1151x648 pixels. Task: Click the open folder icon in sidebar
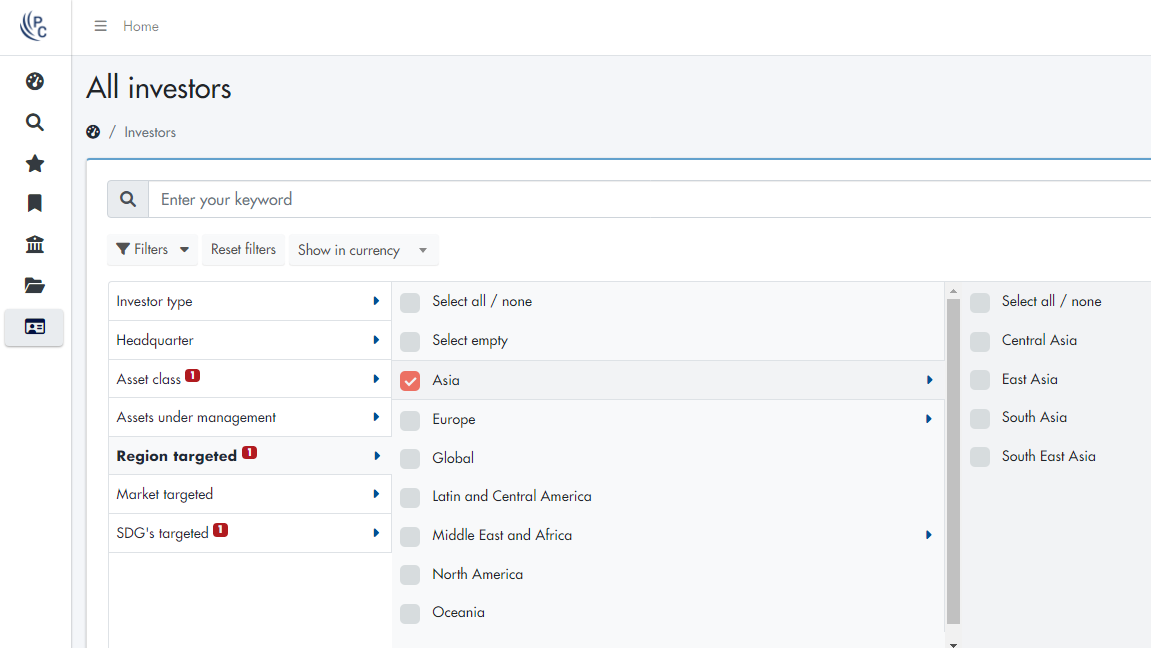34,285
